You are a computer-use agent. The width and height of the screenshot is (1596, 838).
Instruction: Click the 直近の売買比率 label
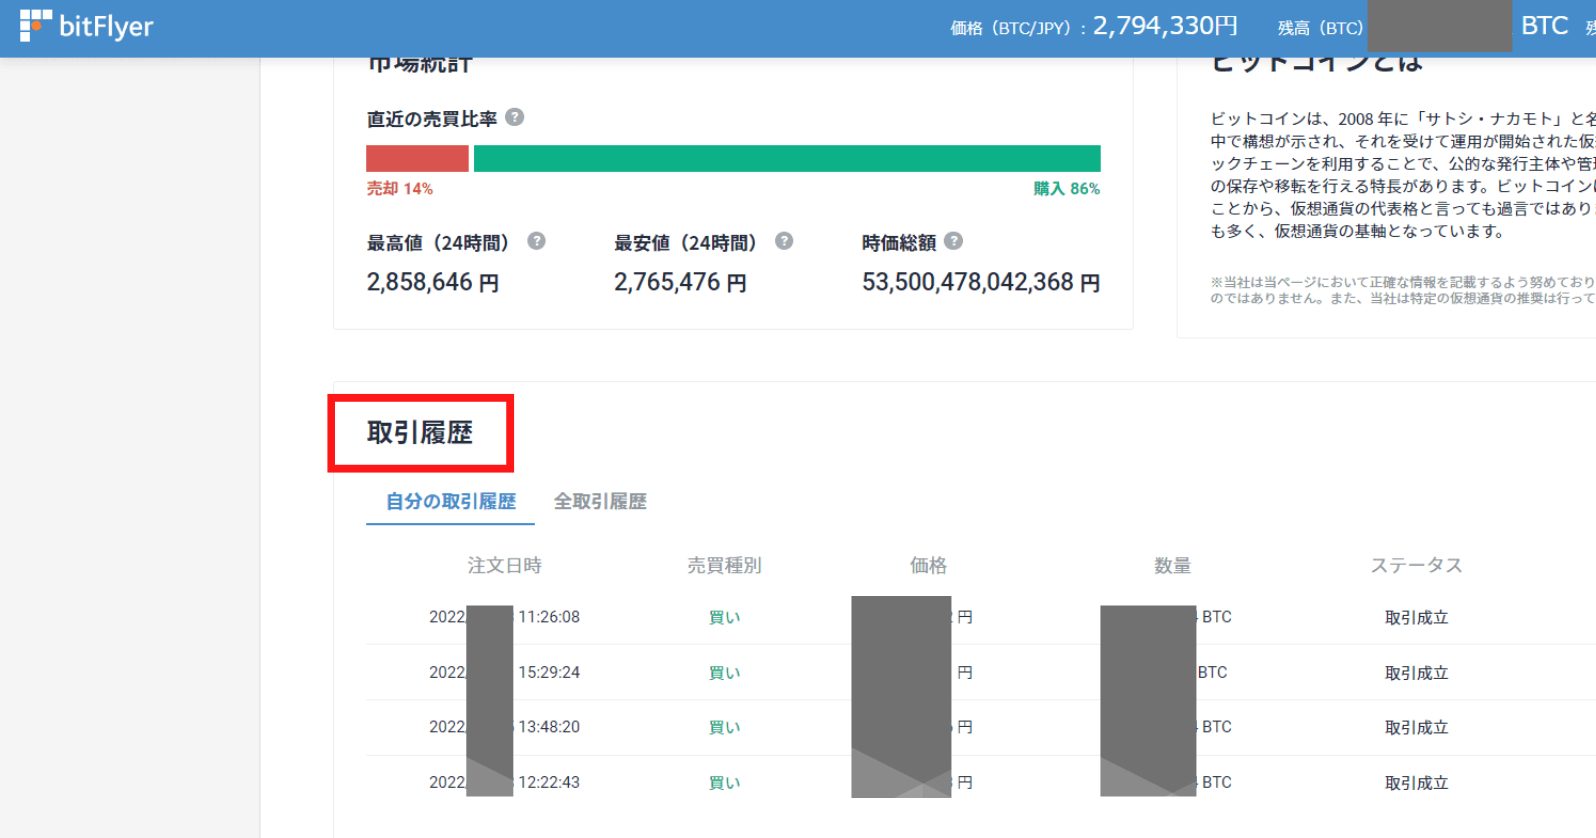(432, 119)
